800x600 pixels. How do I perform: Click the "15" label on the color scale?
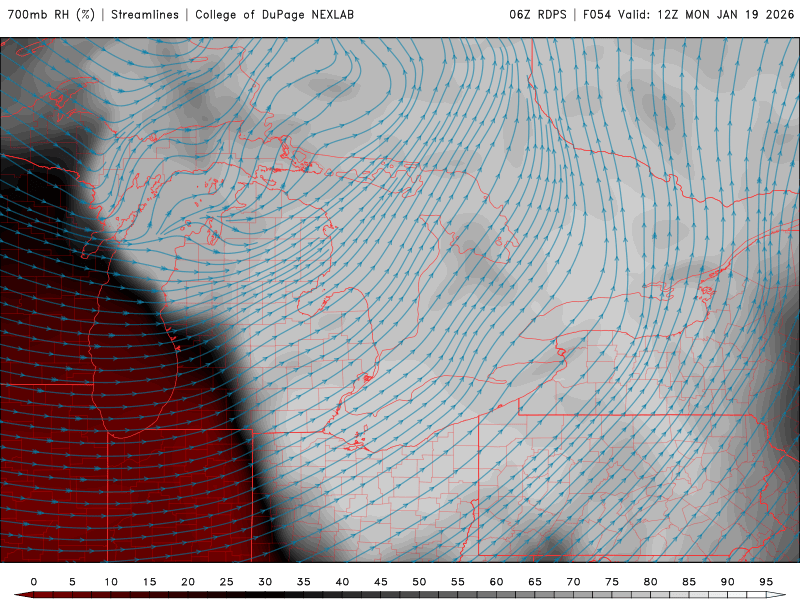tap(149, 582)
